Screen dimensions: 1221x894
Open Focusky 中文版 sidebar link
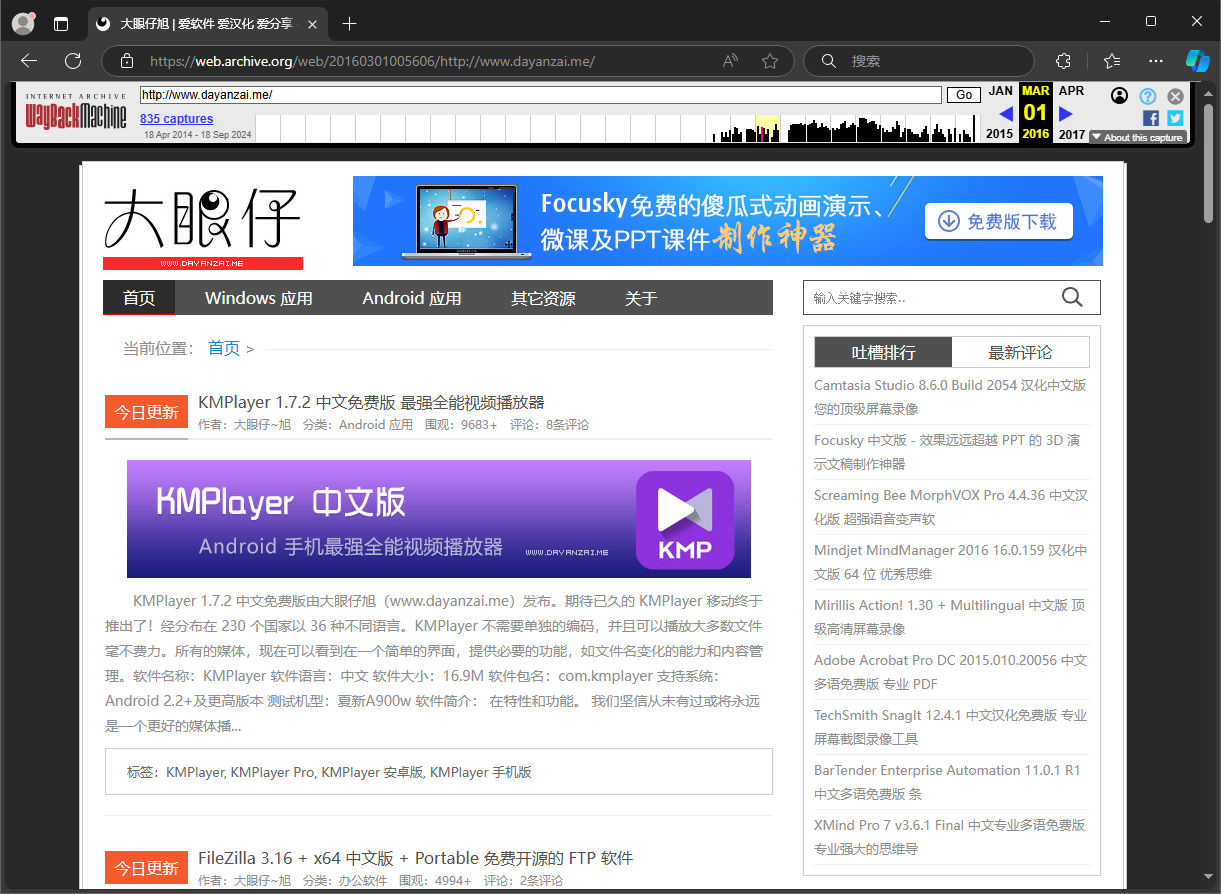947,452
